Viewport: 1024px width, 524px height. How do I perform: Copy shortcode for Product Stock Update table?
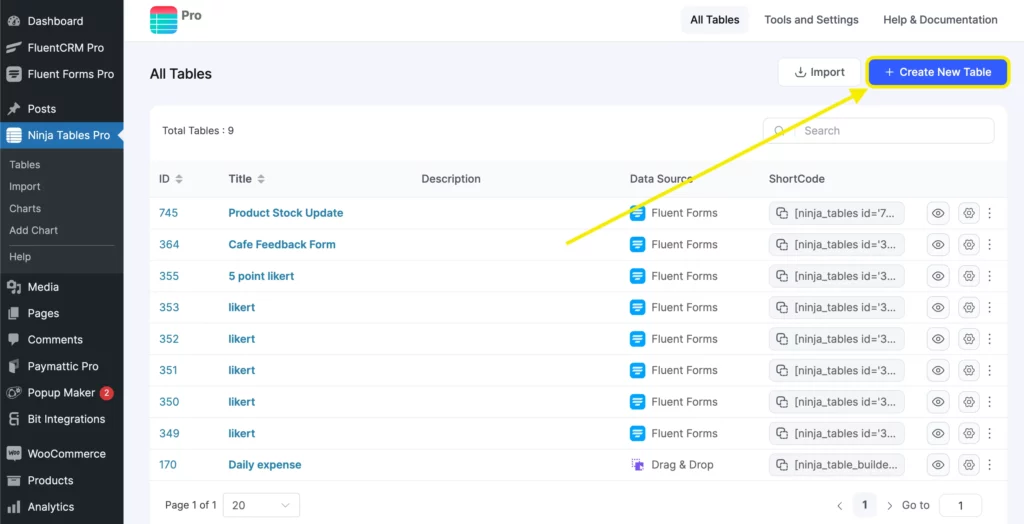pyautogui.click(x=781, y=213)
